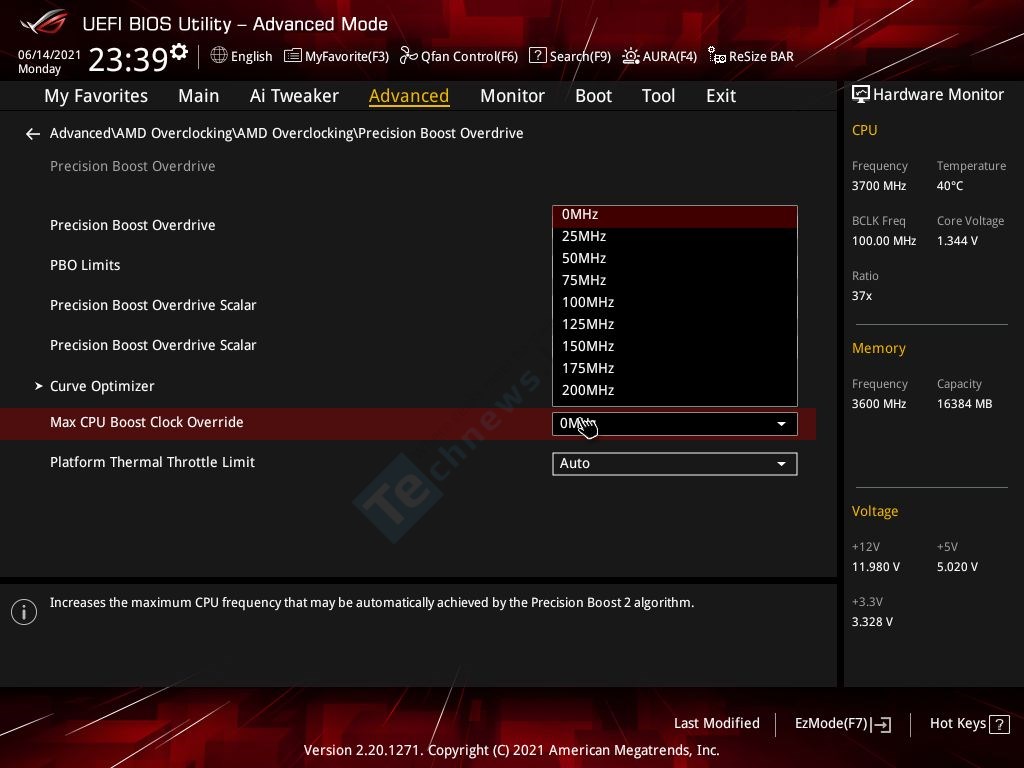1024x768 pixels.
Task: Click the Version 2.20.1271 copyright line
Action: (511, 750)
